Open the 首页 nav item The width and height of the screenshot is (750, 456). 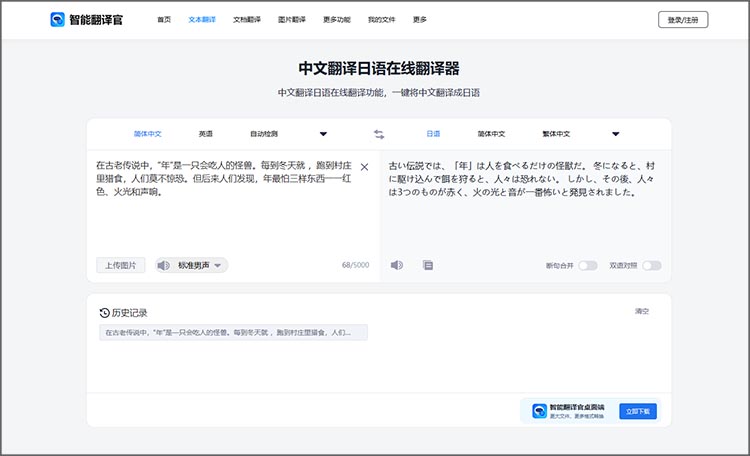pyautogui.click(x=164, y=20)
